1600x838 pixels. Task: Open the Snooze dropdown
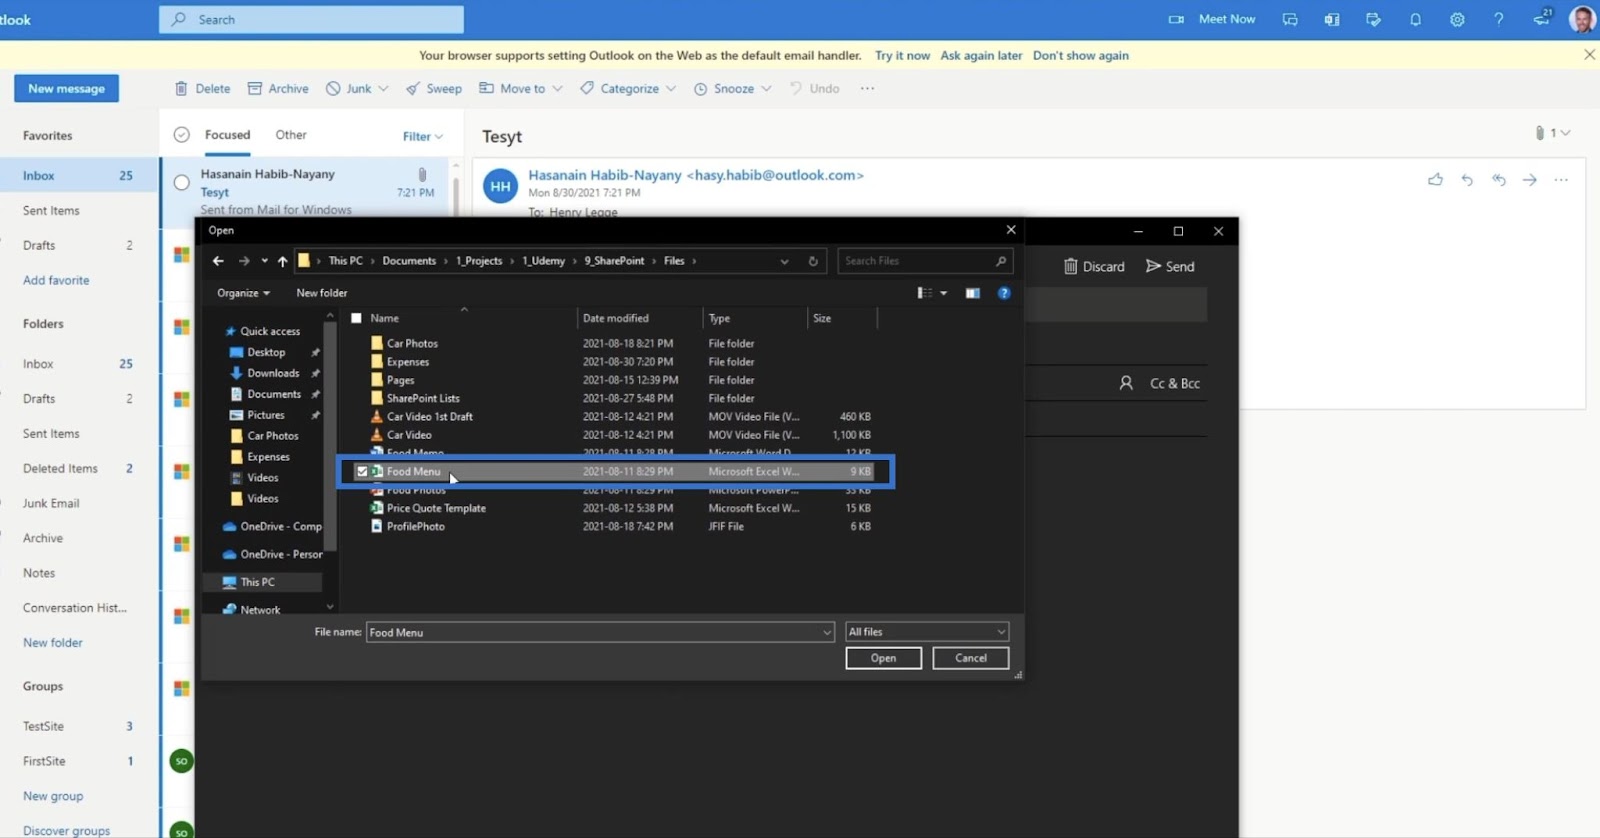tap(766, 88)
